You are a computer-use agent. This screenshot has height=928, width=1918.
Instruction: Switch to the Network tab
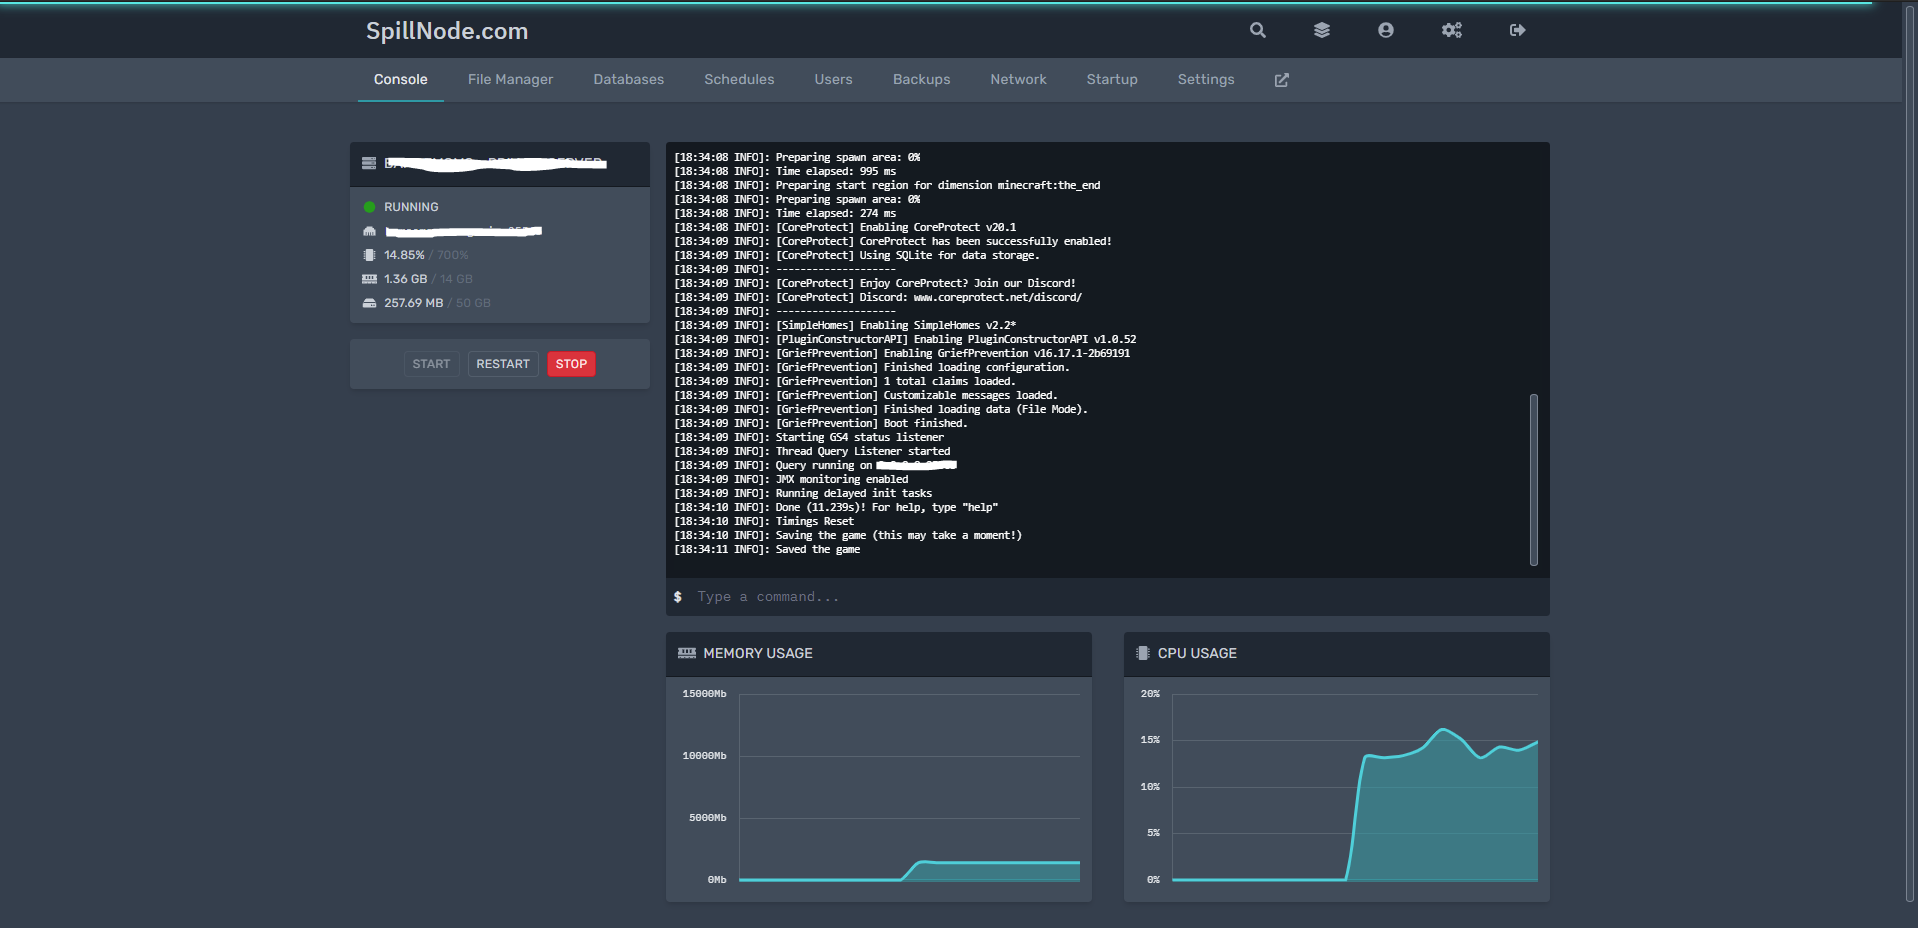click(1018, 80)
